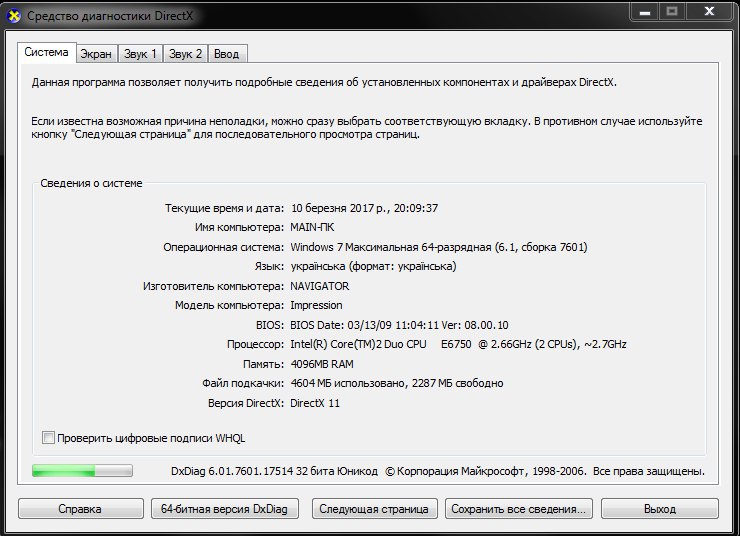Open the Звук 1 tab
Viewport: 740px width, 536px height.
click(x=140, y=54)
